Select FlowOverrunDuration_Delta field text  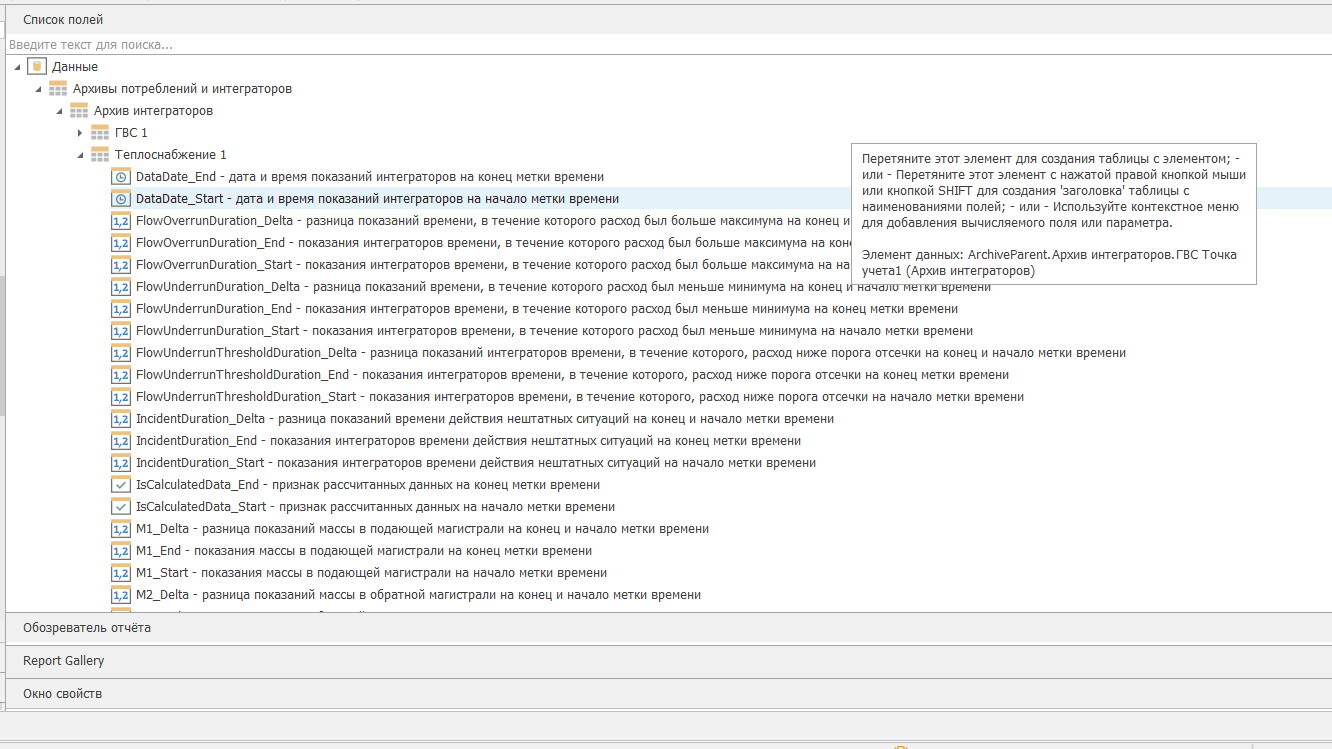(493, 220)
